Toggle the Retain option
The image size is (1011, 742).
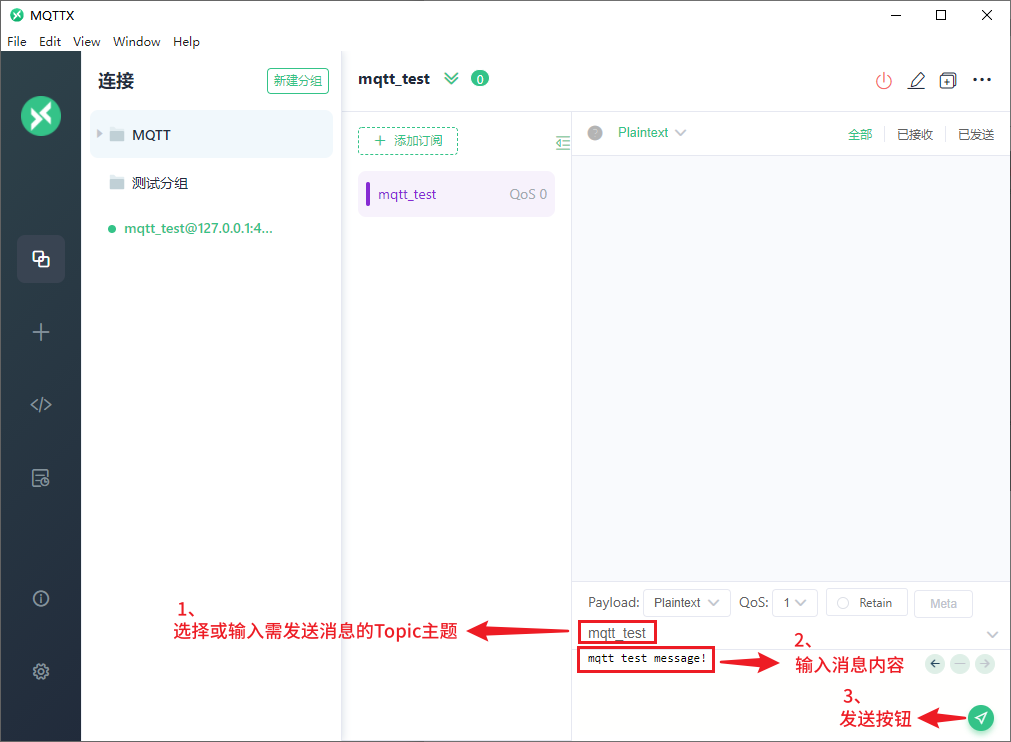click(866, 603)
